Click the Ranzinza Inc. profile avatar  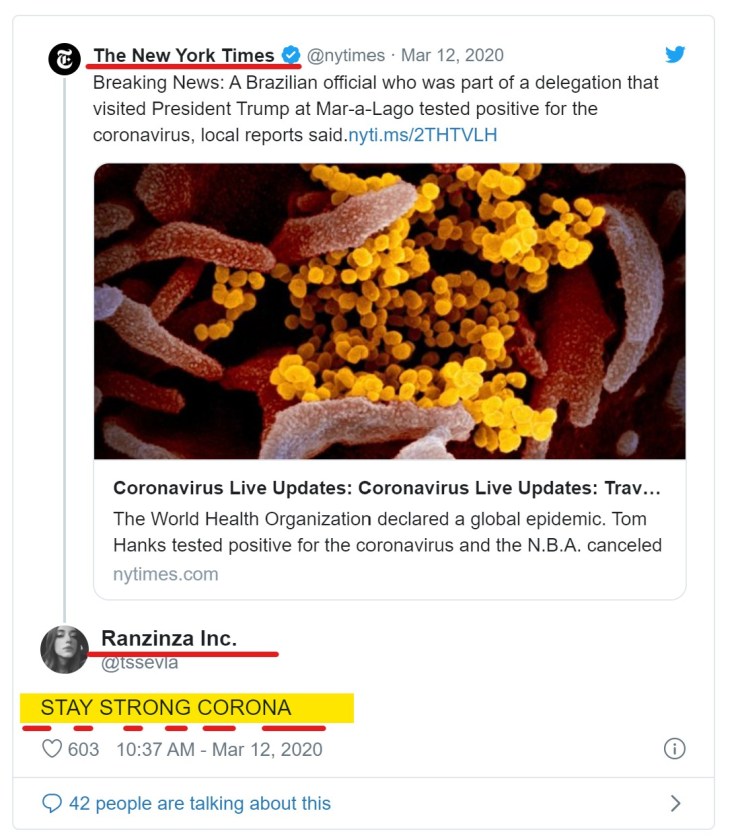65,649
